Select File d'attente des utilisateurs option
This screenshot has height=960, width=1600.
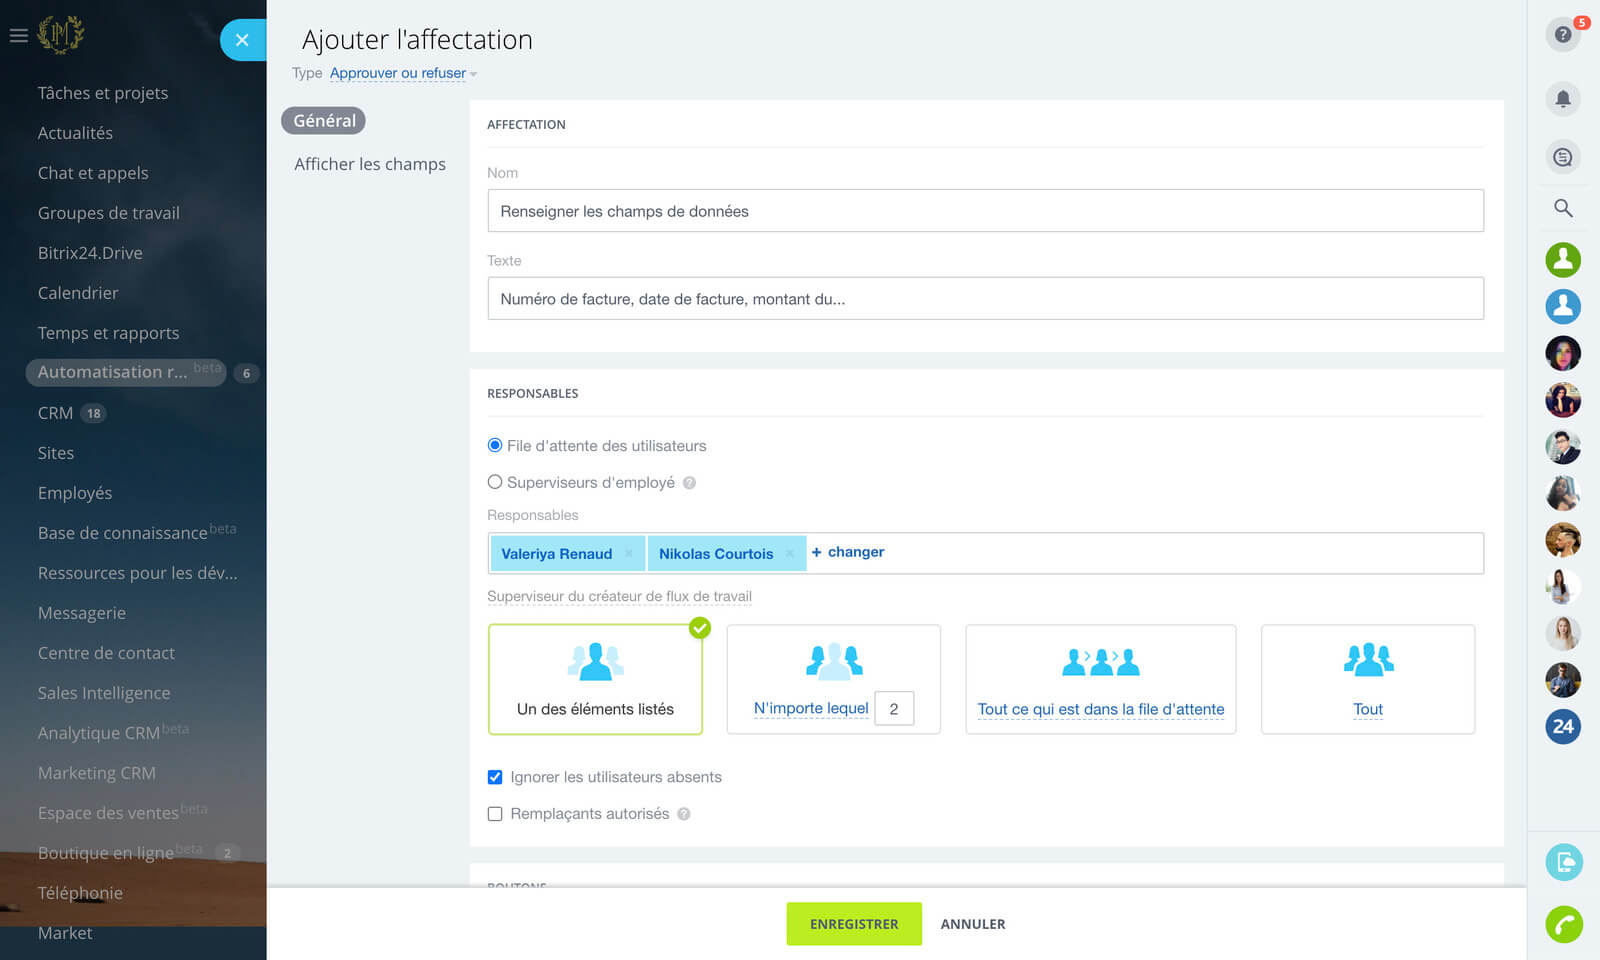[495, 446]
